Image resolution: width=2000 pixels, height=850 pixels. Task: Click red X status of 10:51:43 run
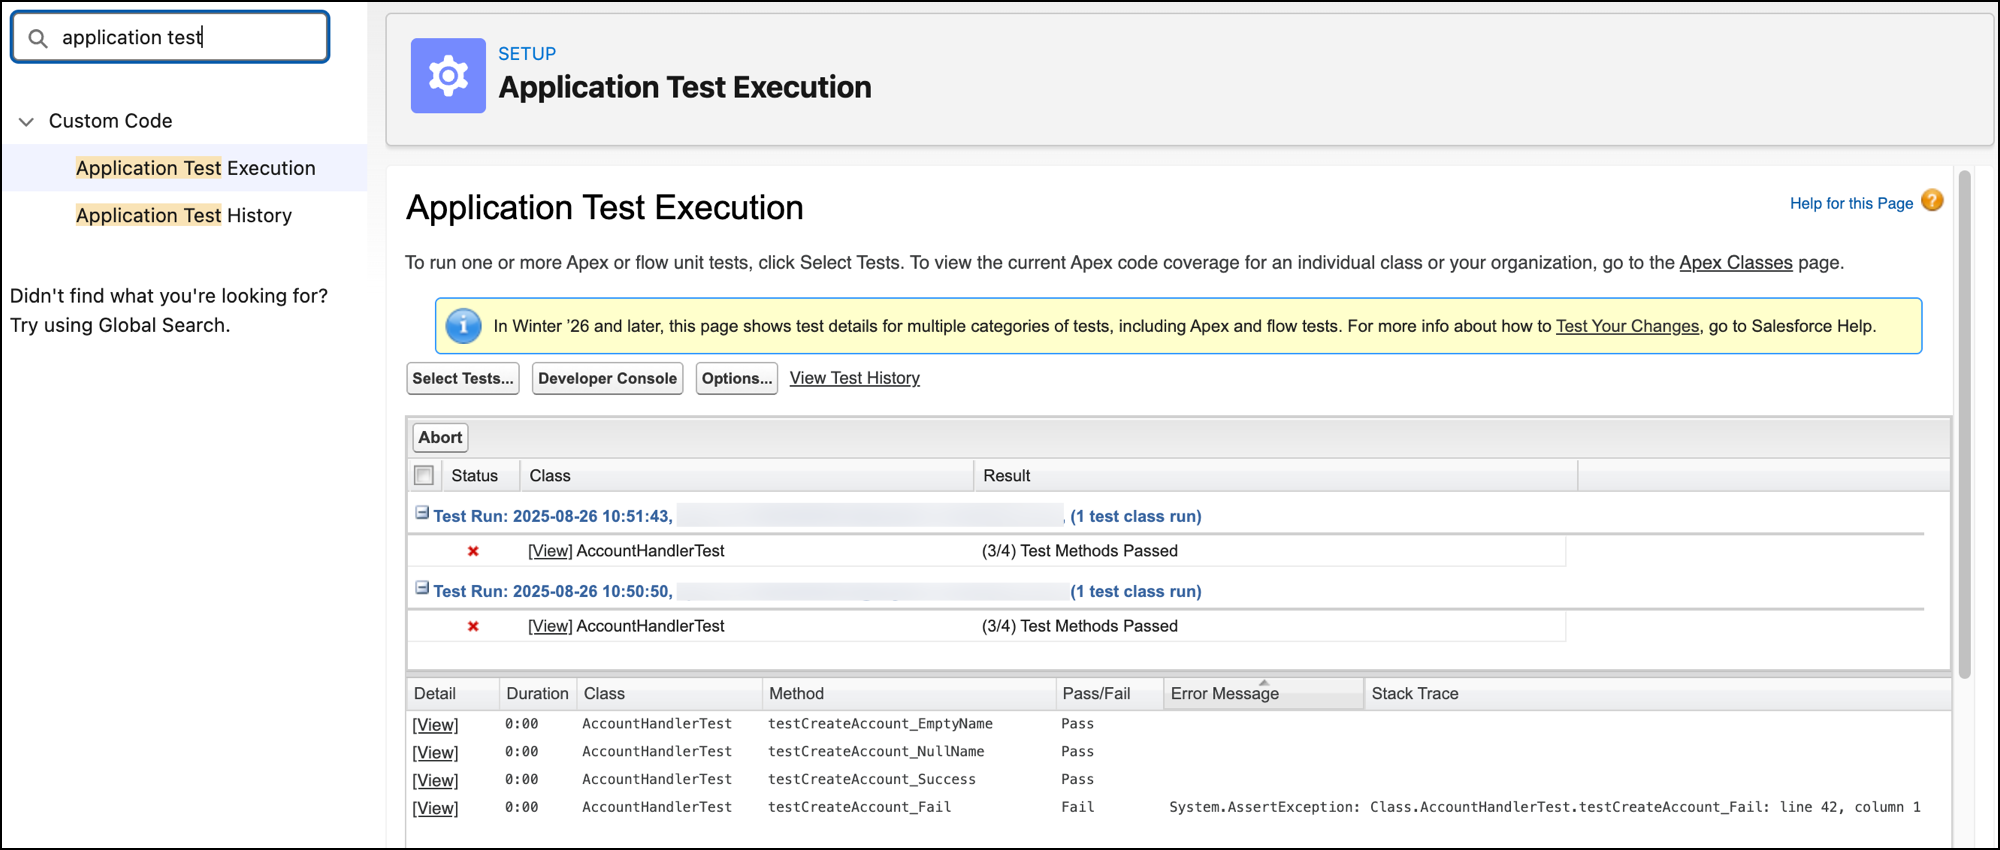pyautogui.click(x=473, y=551)
